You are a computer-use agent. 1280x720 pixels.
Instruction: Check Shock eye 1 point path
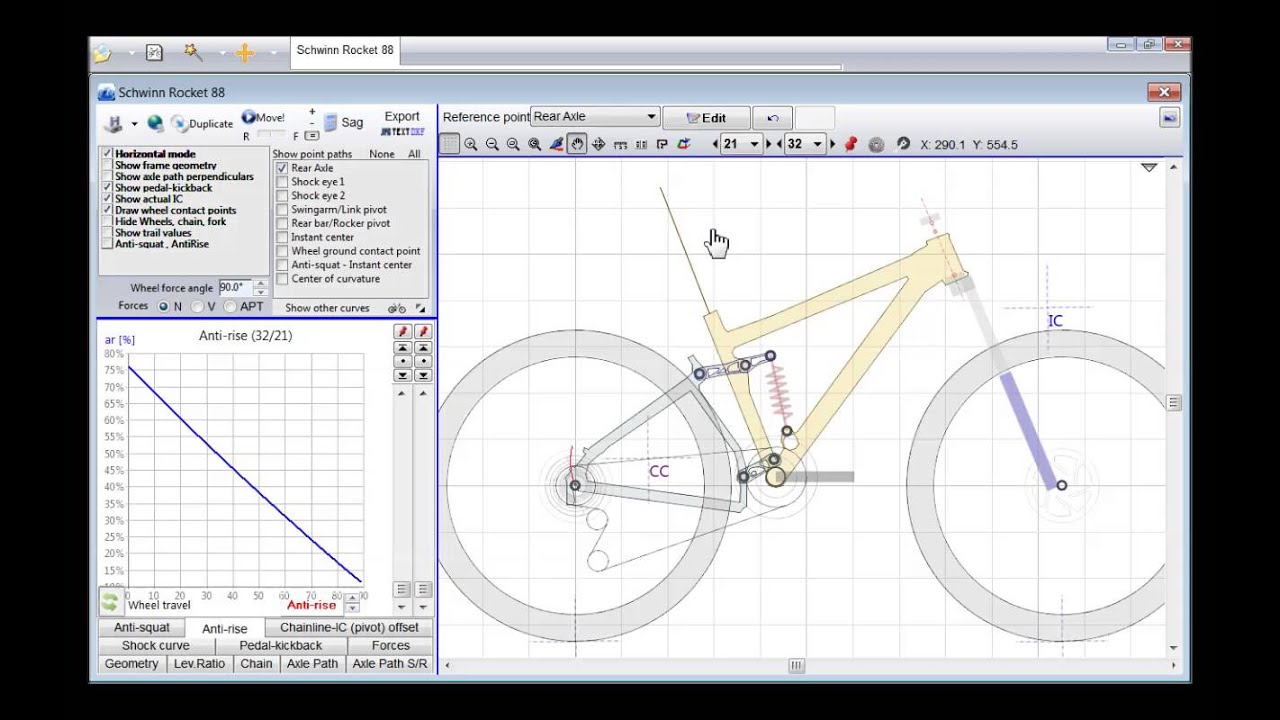tap(282, 182)
